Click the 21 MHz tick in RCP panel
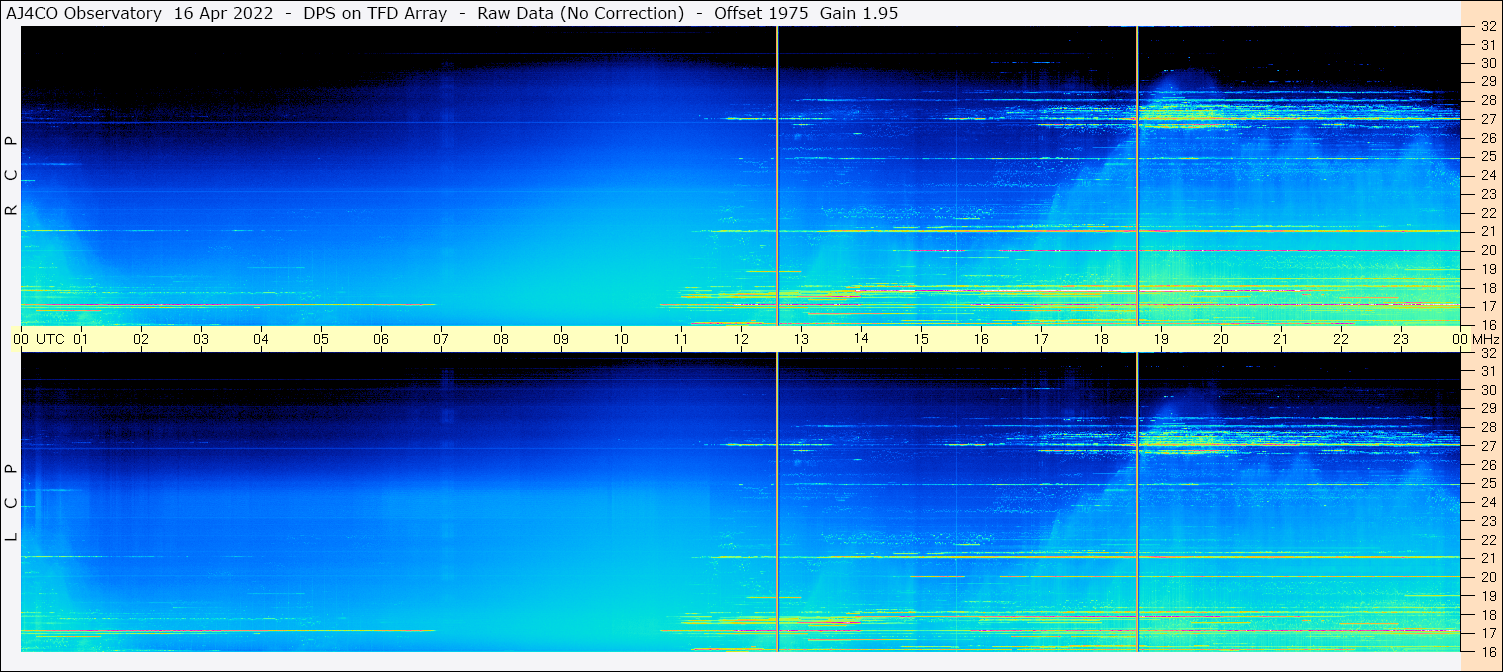The width and height of the screenshot is (1503, 672). click(x=1487, y=232)
